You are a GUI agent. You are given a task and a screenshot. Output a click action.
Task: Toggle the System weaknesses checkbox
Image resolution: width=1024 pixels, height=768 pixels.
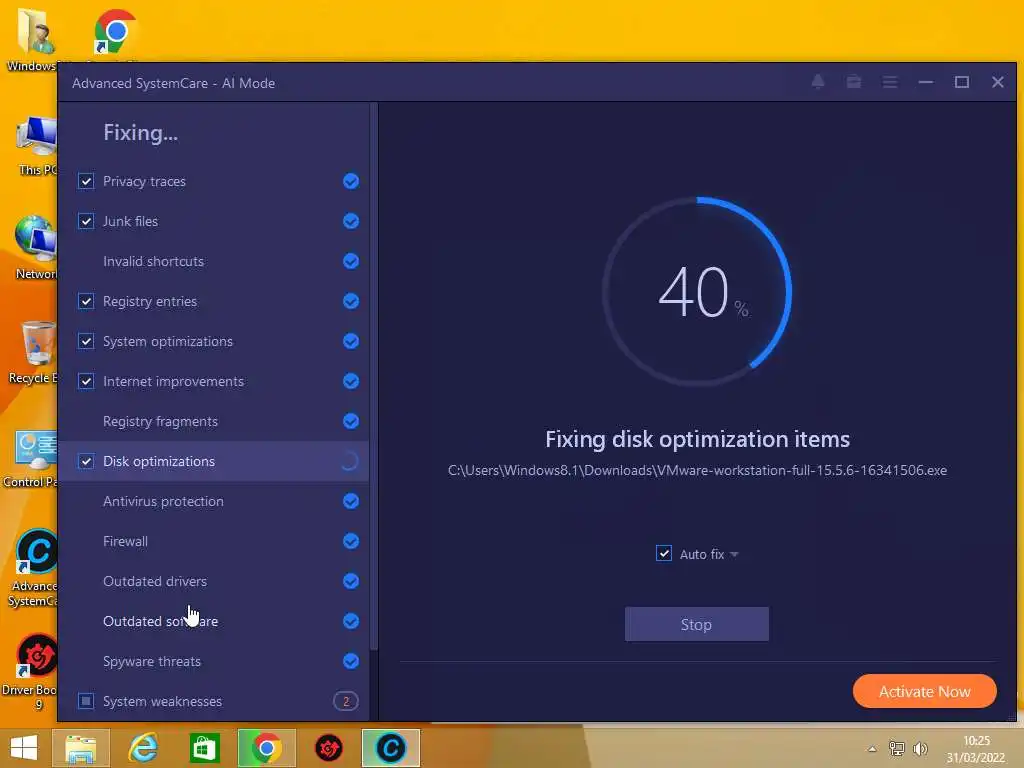[86, 701]
